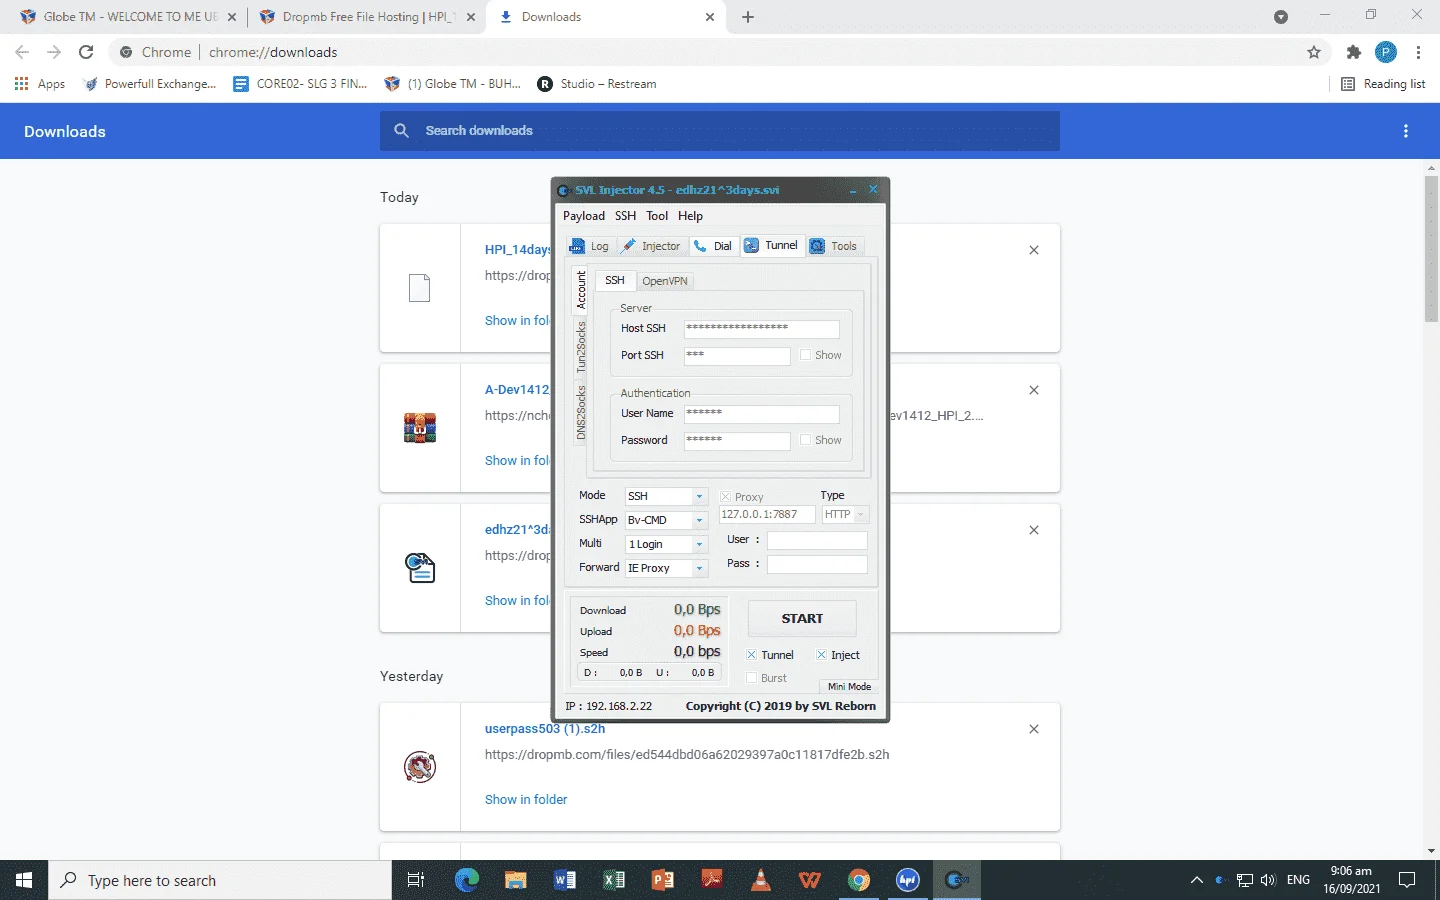The width and height of the screenshot is (1440, 900).
Task: Expand the Forward dropdown showing IE Proxy
Action: tap(699, 568)
